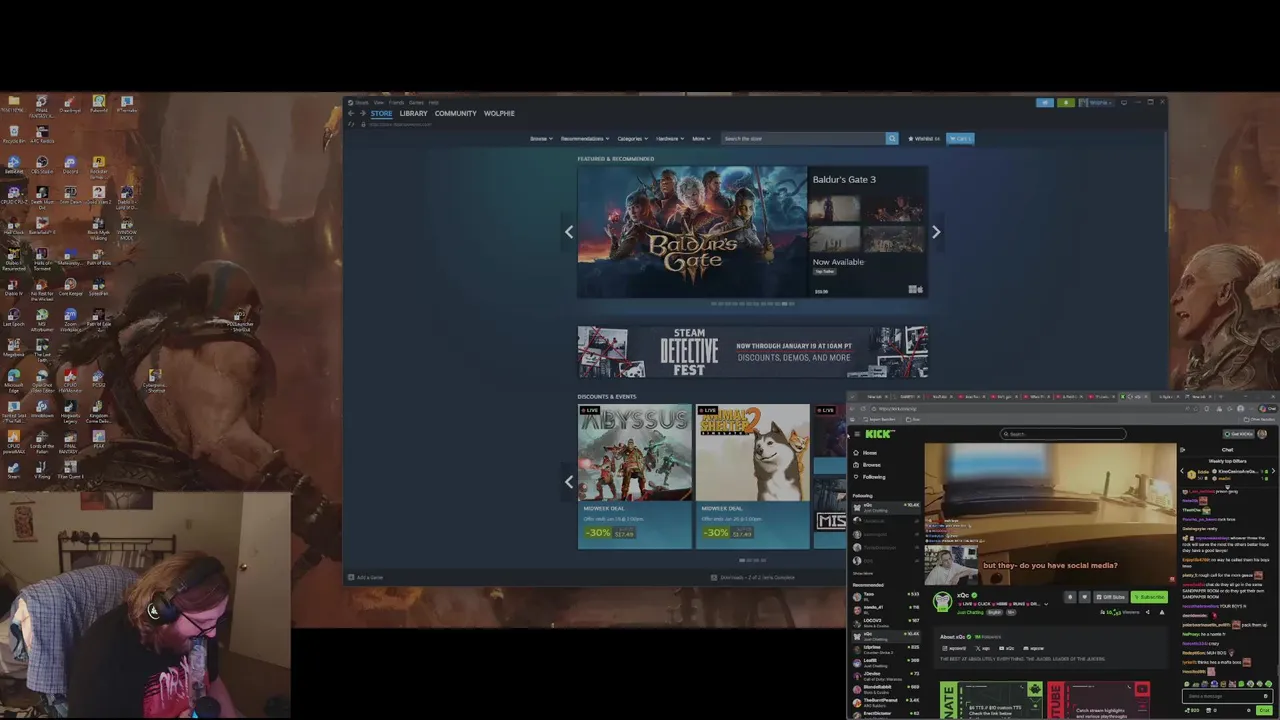Toggle stream notifications bell for xQc

click(x=1070, y=597)
